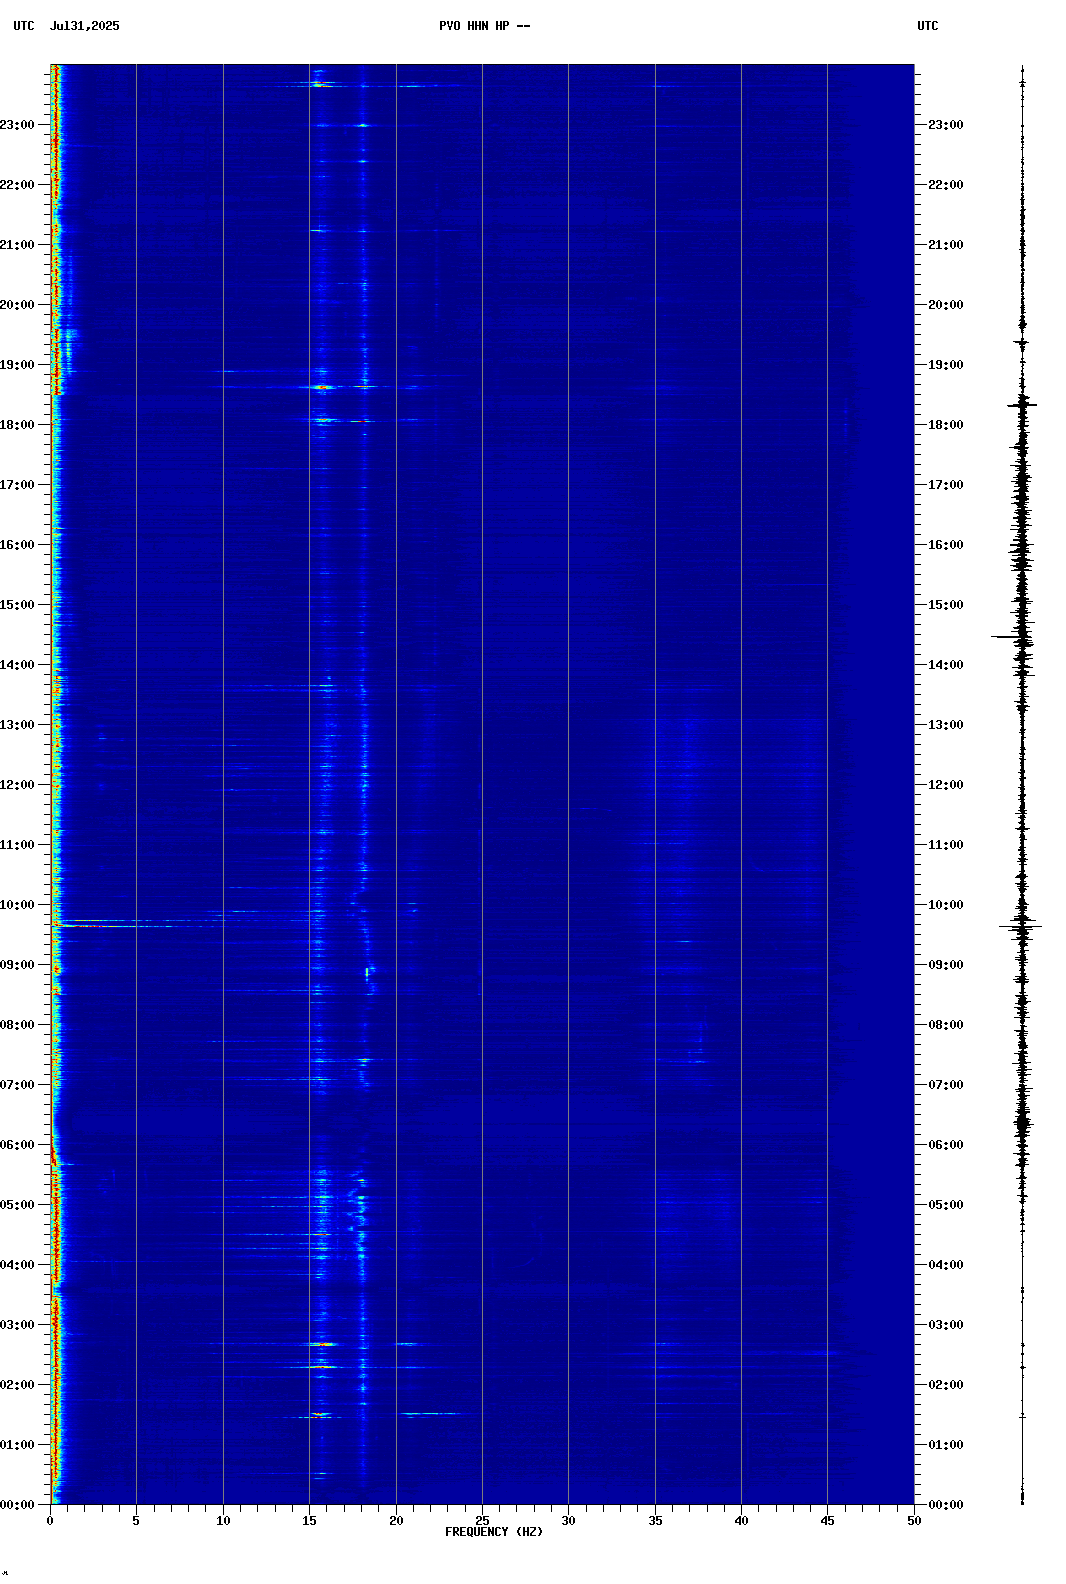Click the right axis 01:00 time label
The height and width of the screenshot is (1584, 1066).
click(x=946, y=1445)
